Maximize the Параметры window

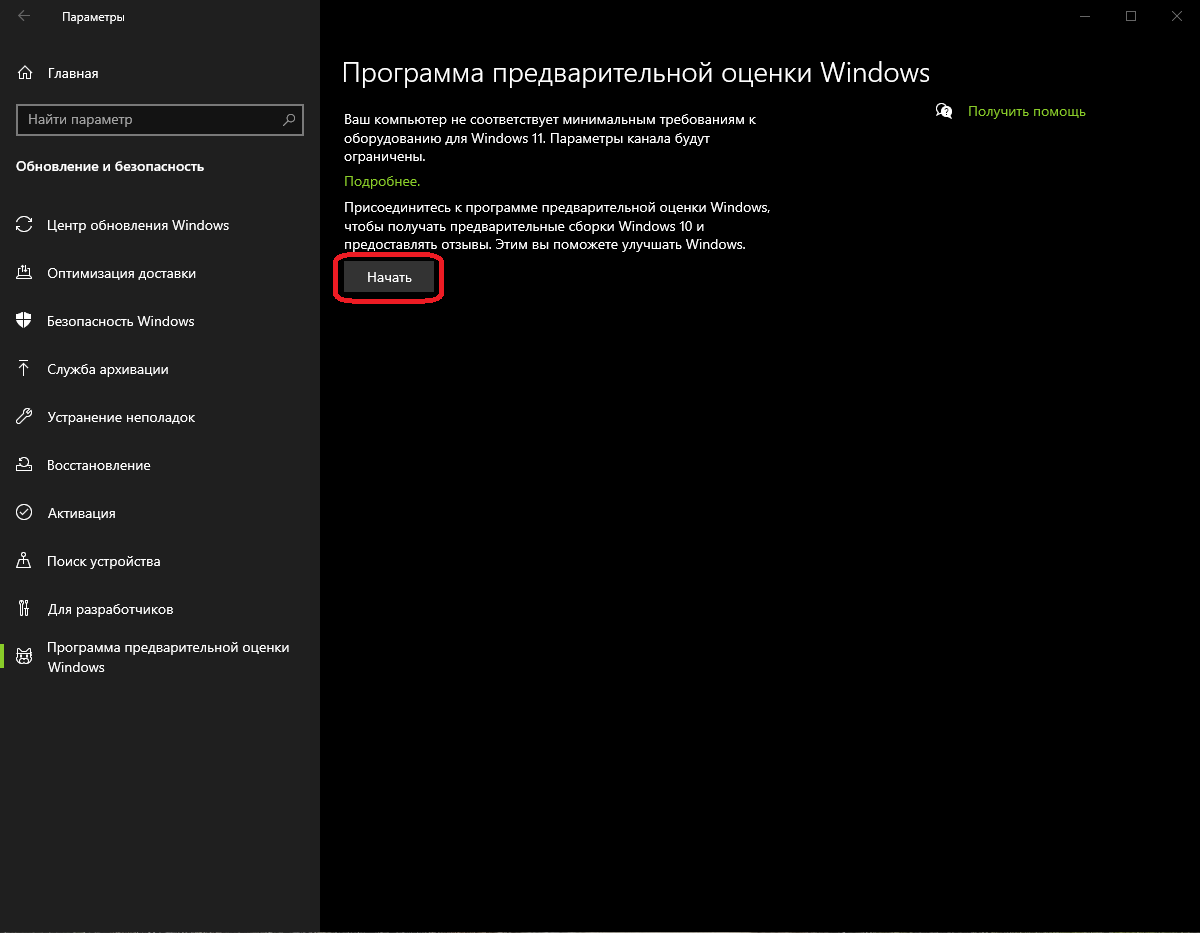tap(1130, 16)
